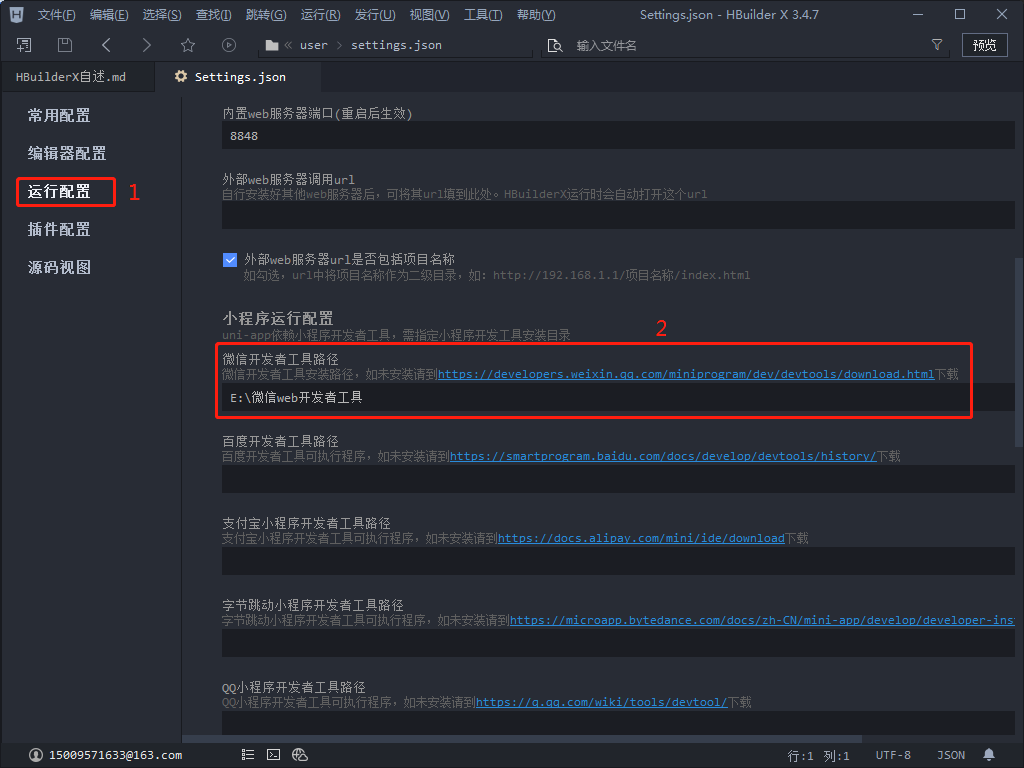This screenshot has height=768, width=1024.
Task: Open the 查找(I) menu
Action: (213, 14)
